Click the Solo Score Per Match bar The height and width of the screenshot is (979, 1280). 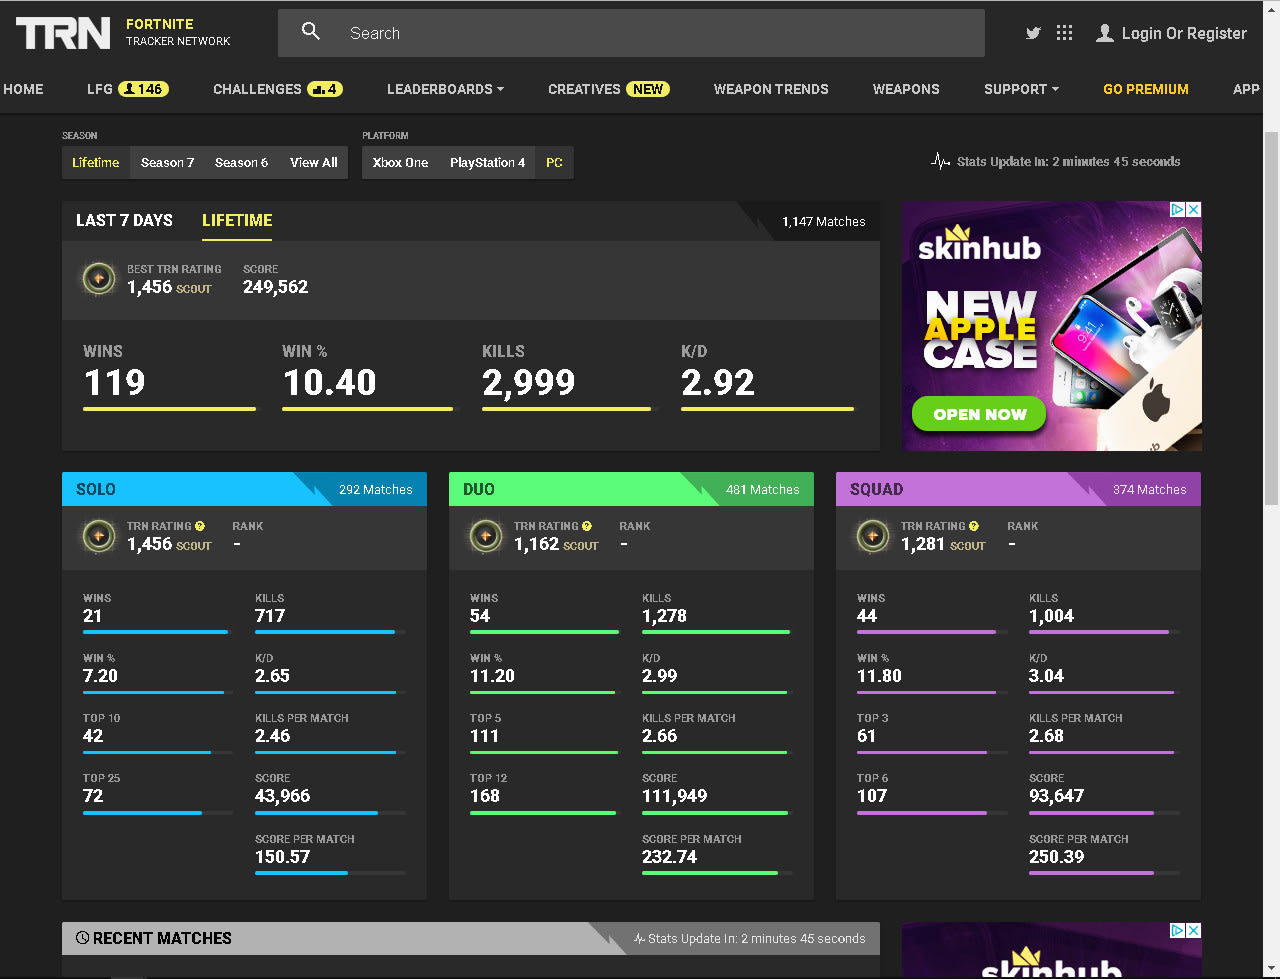pos(330,873)
